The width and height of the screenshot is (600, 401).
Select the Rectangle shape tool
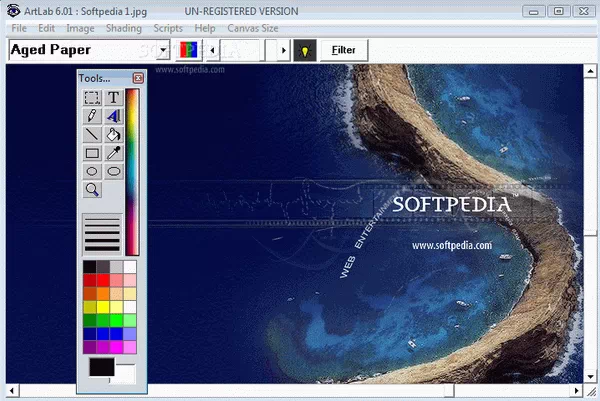pos(92,153)
